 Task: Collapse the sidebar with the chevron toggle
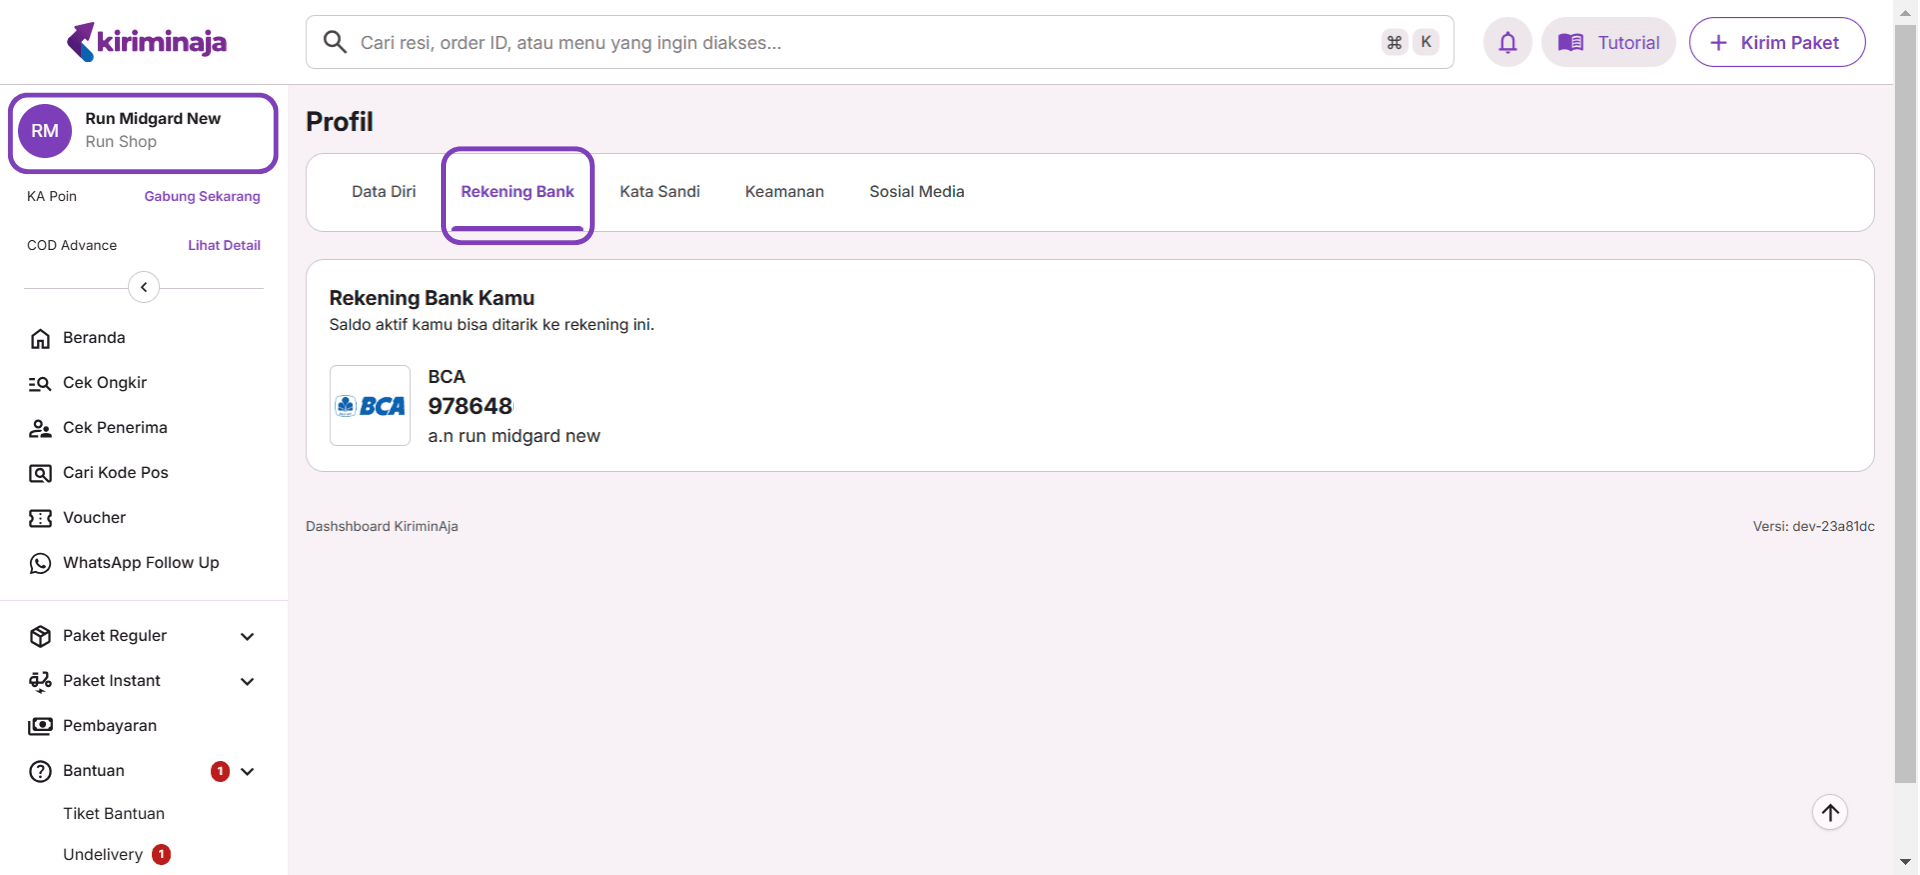click(144, 287)
